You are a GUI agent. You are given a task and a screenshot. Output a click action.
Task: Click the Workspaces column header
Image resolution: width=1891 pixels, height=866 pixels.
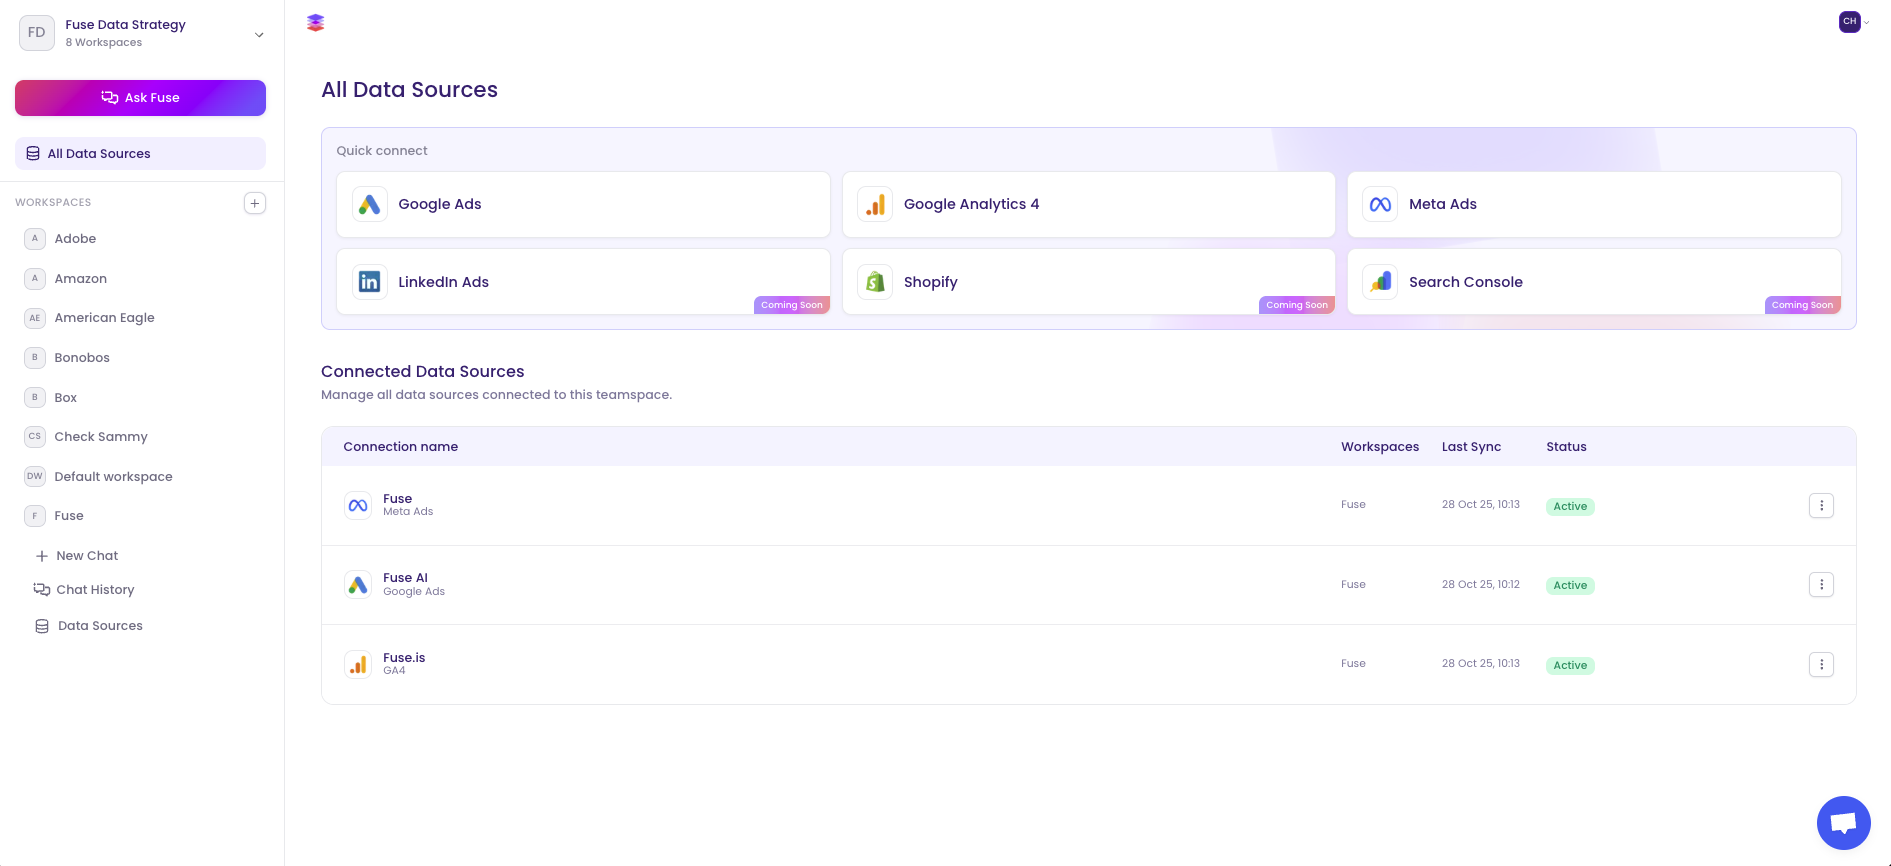[x=1380, y=447]
